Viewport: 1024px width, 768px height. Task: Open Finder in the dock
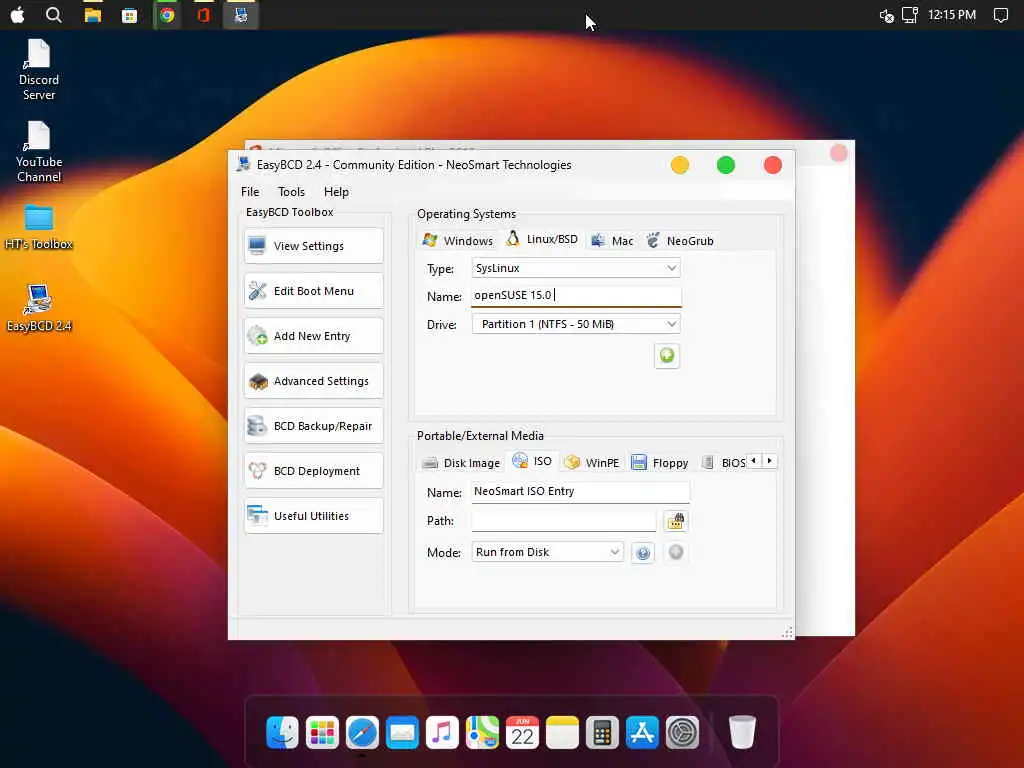point(282,732)
